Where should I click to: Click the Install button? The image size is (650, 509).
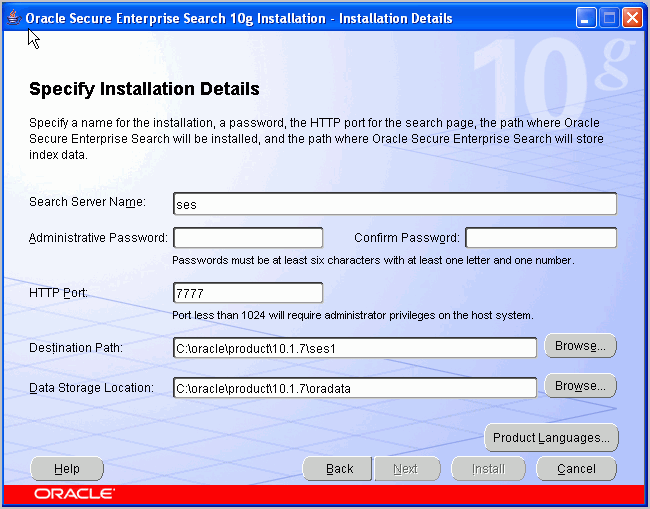pyautogui.click(x=488, y=469)
